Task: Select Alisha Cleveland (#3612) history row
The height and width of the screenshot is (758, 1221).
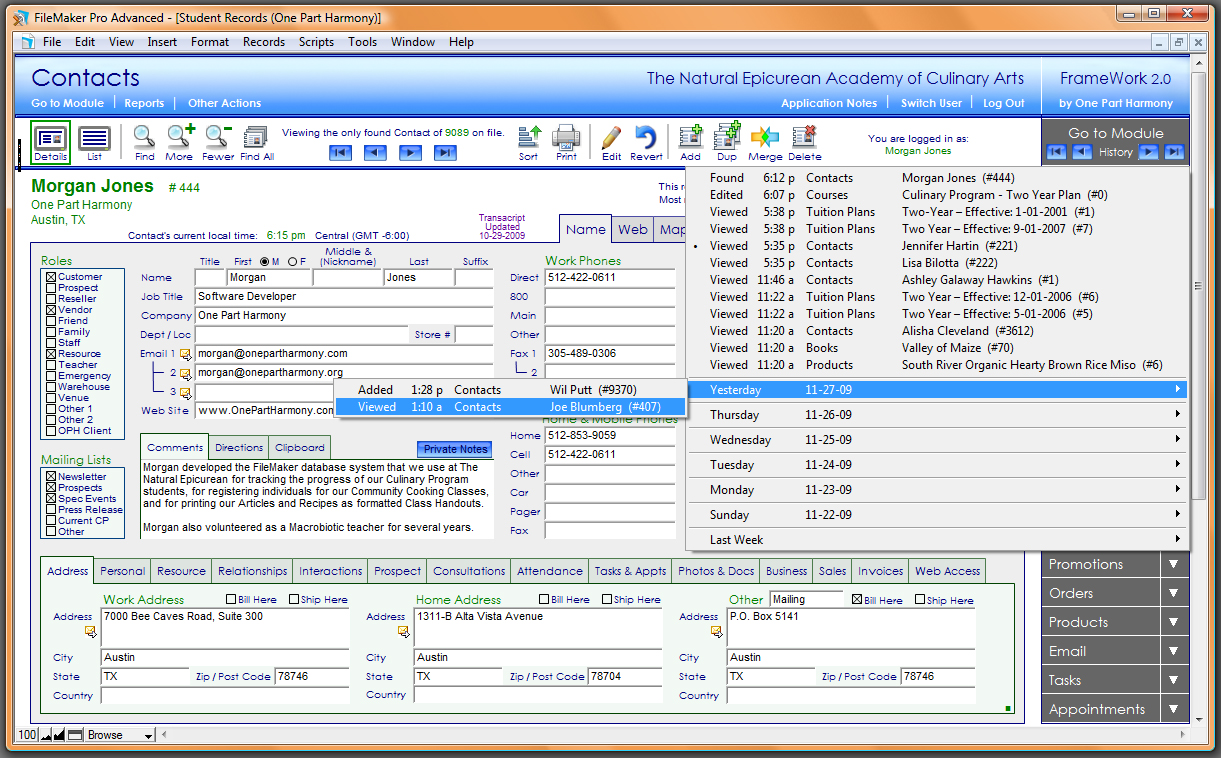Action: click(937, 331)
